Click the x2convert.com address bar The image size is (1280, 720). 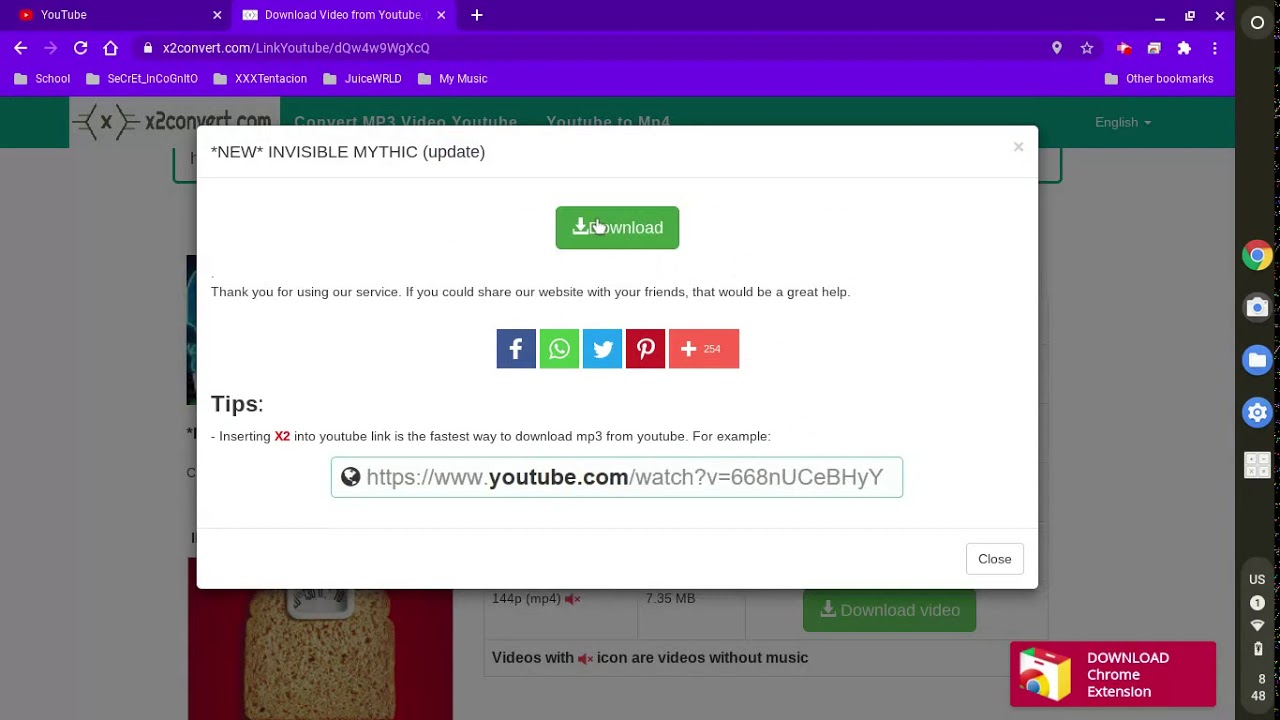click(x=590, y=48)
